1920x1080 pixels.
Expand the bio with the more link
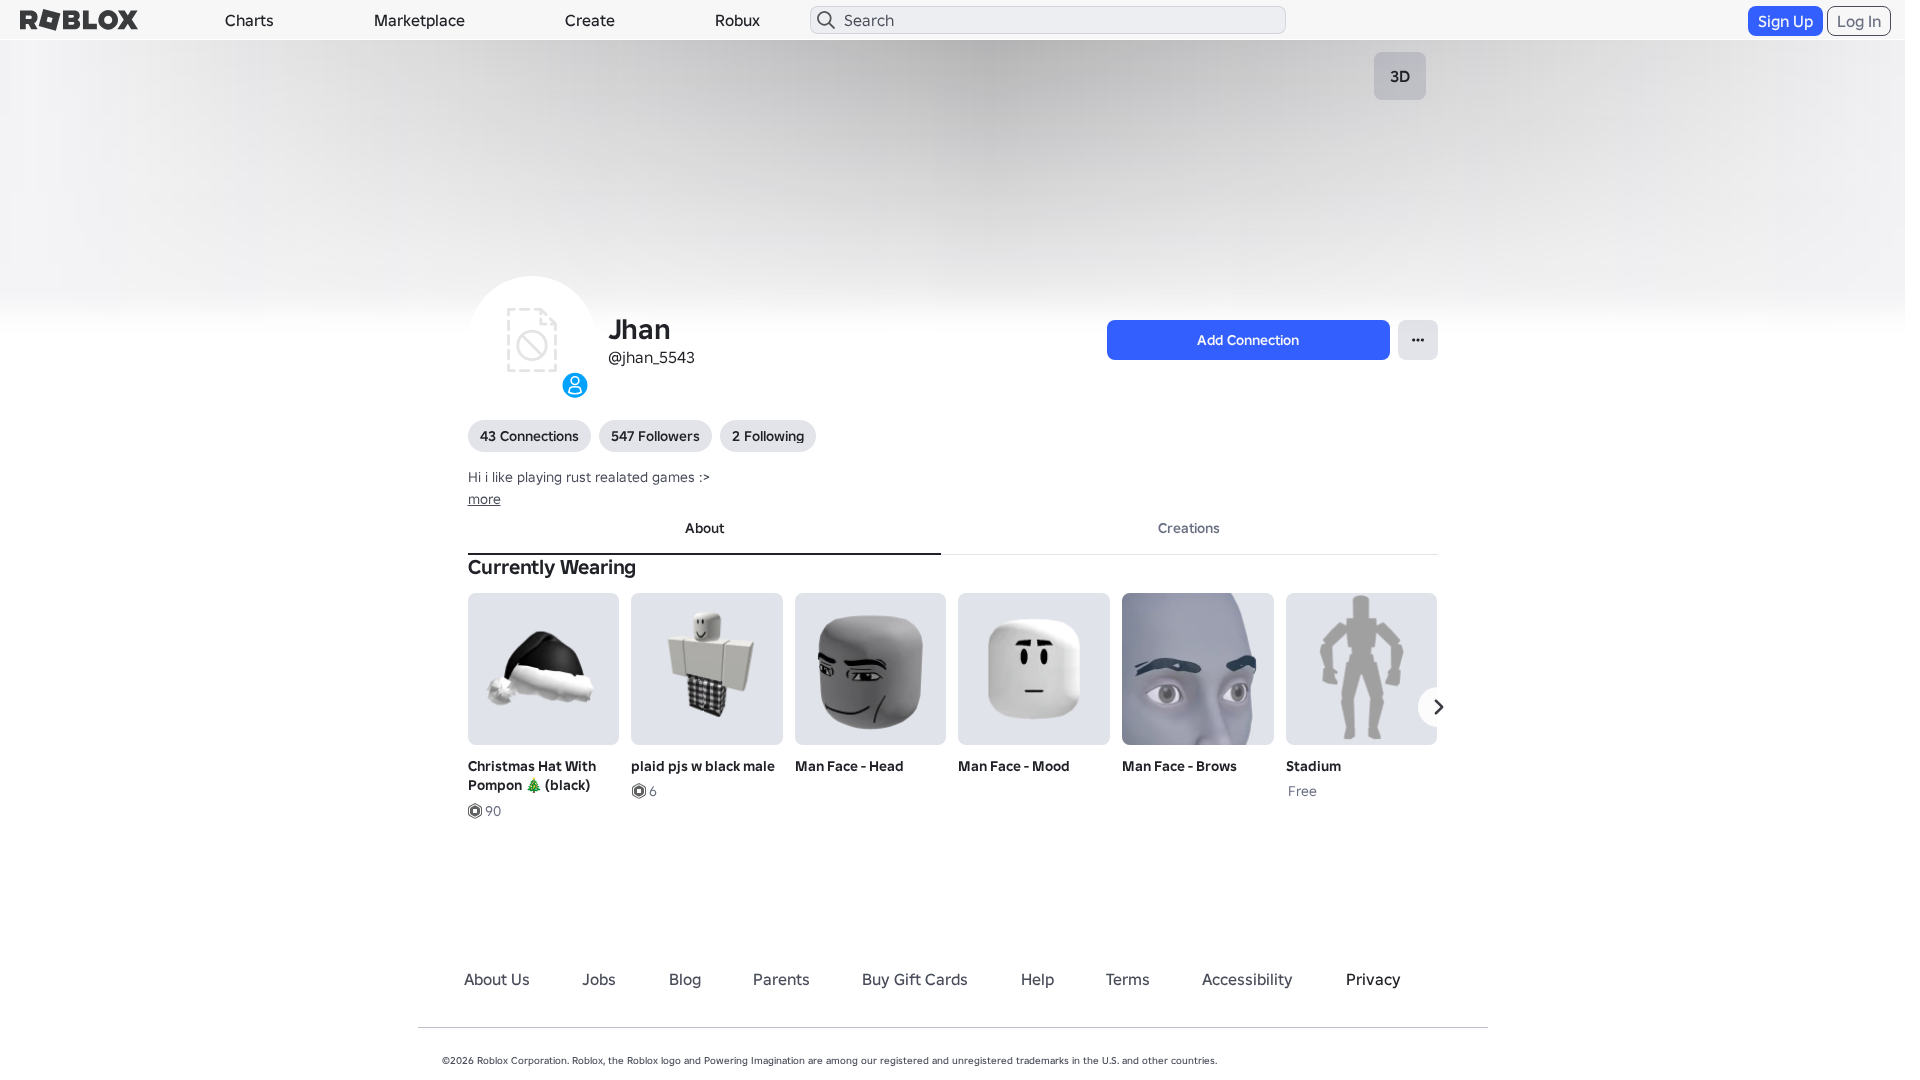pos(484,499)
